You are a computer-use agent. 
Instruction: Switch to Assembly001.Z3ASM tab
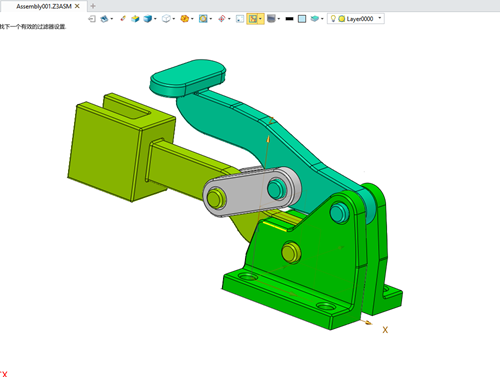pyautogui.click(x=44, y=6)
